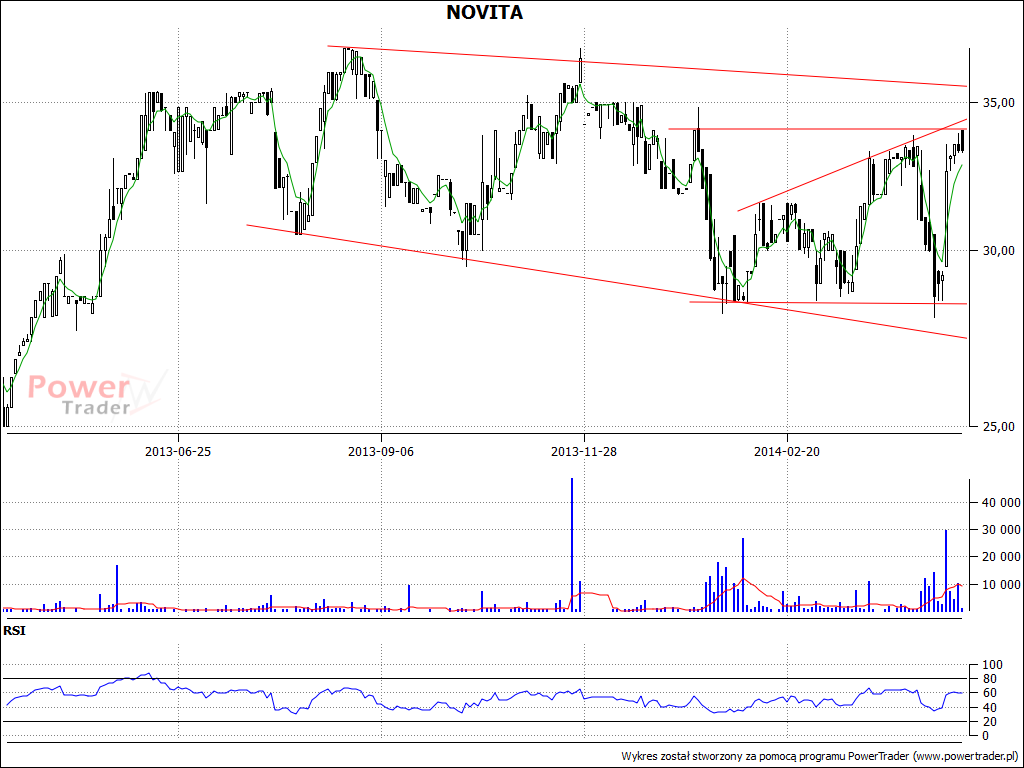Click the 2013-06-25 date label

[178, 451]
